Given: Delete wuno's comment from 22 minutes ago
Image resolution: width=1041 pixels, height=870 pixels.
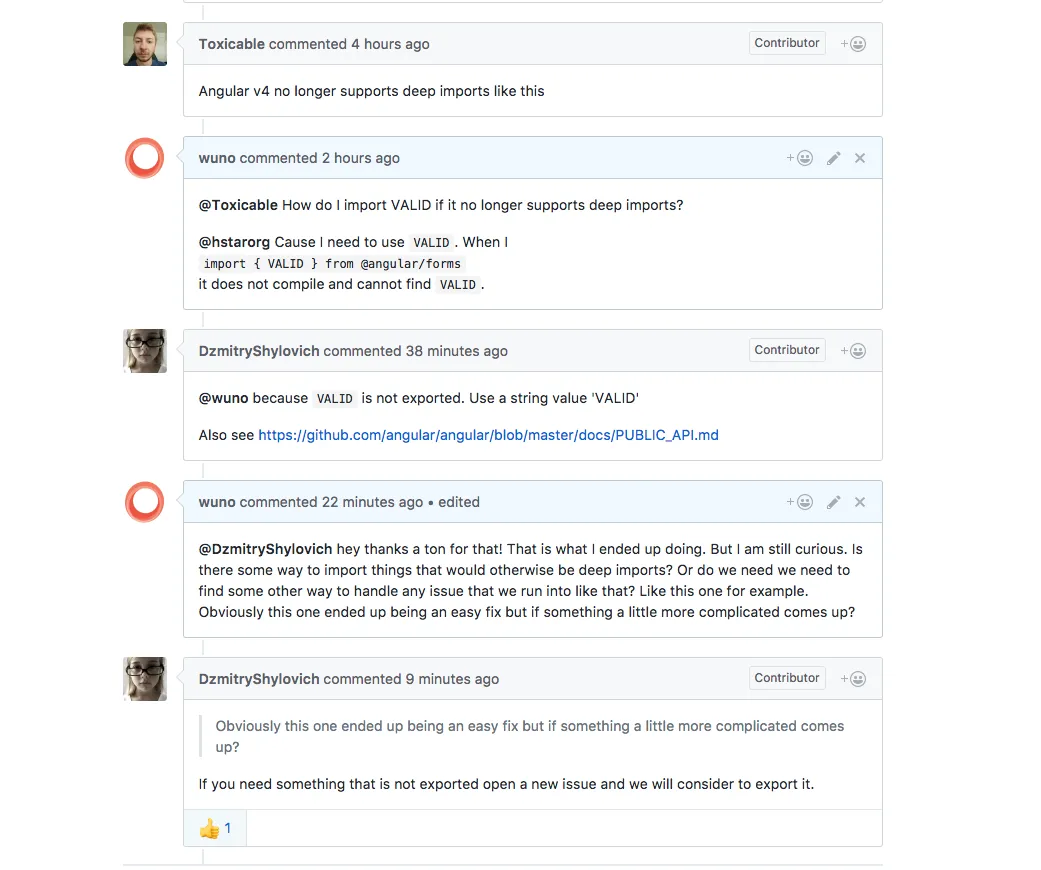Looking at the screenshot, I should [x=860, y=502].
